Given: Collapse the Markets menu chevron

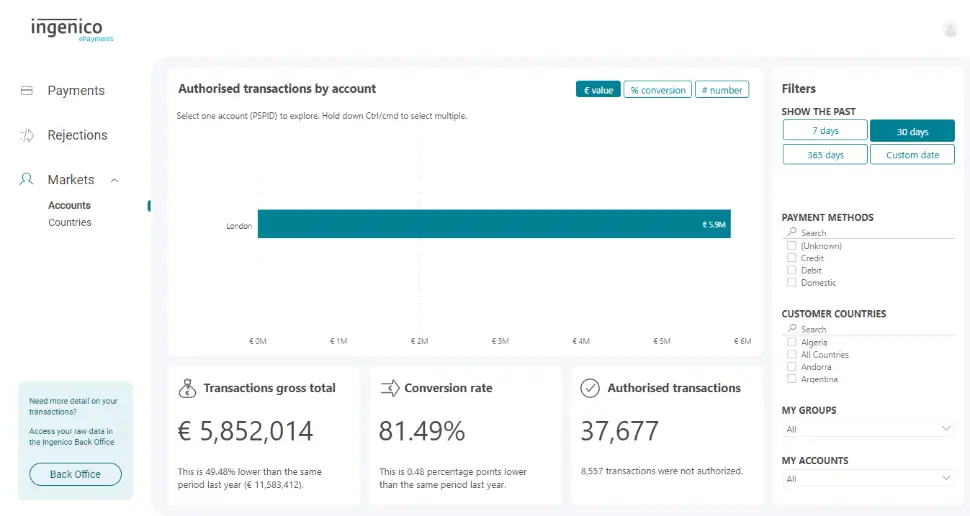Looking at the screenshot, I should point(114,180).
